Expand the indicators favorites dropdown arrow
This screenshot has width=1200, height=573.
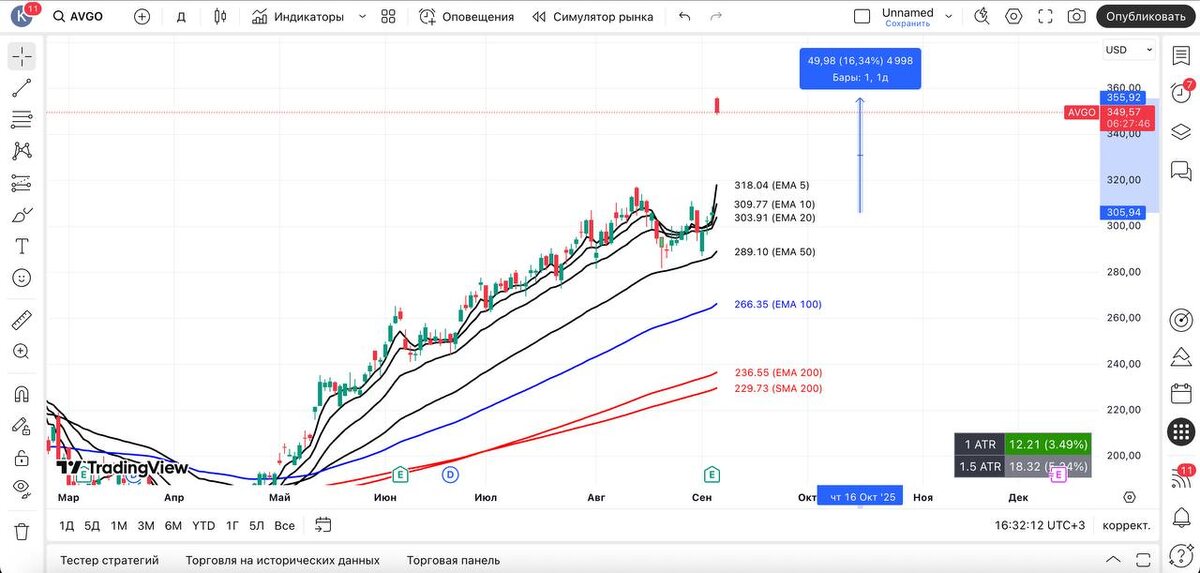362,16
